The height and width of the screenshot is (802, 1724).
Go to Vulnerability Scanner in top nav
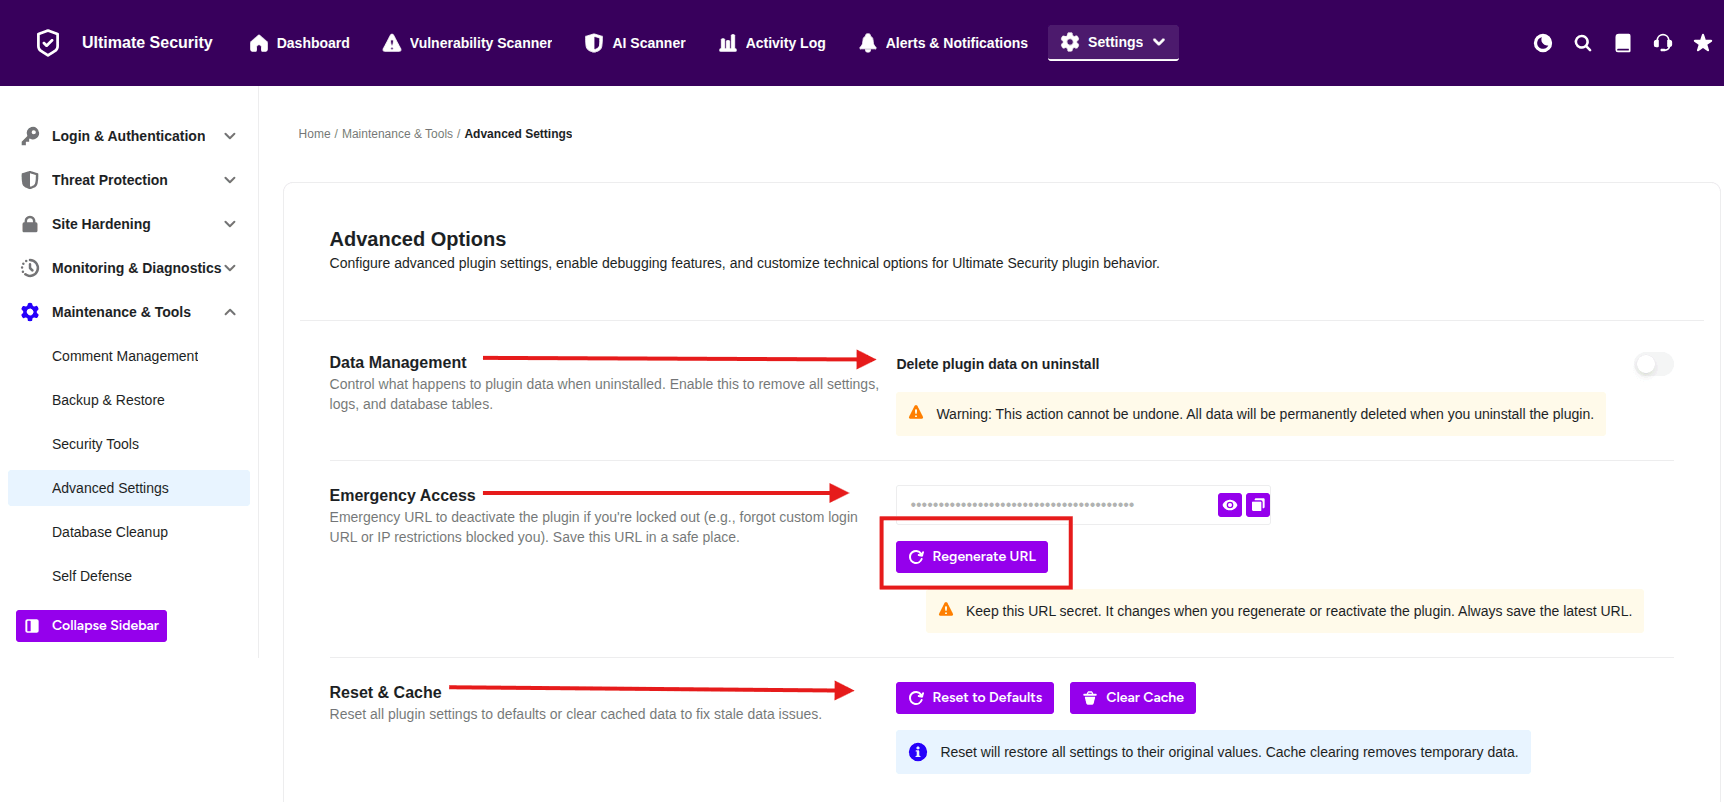tap(467, 43)
